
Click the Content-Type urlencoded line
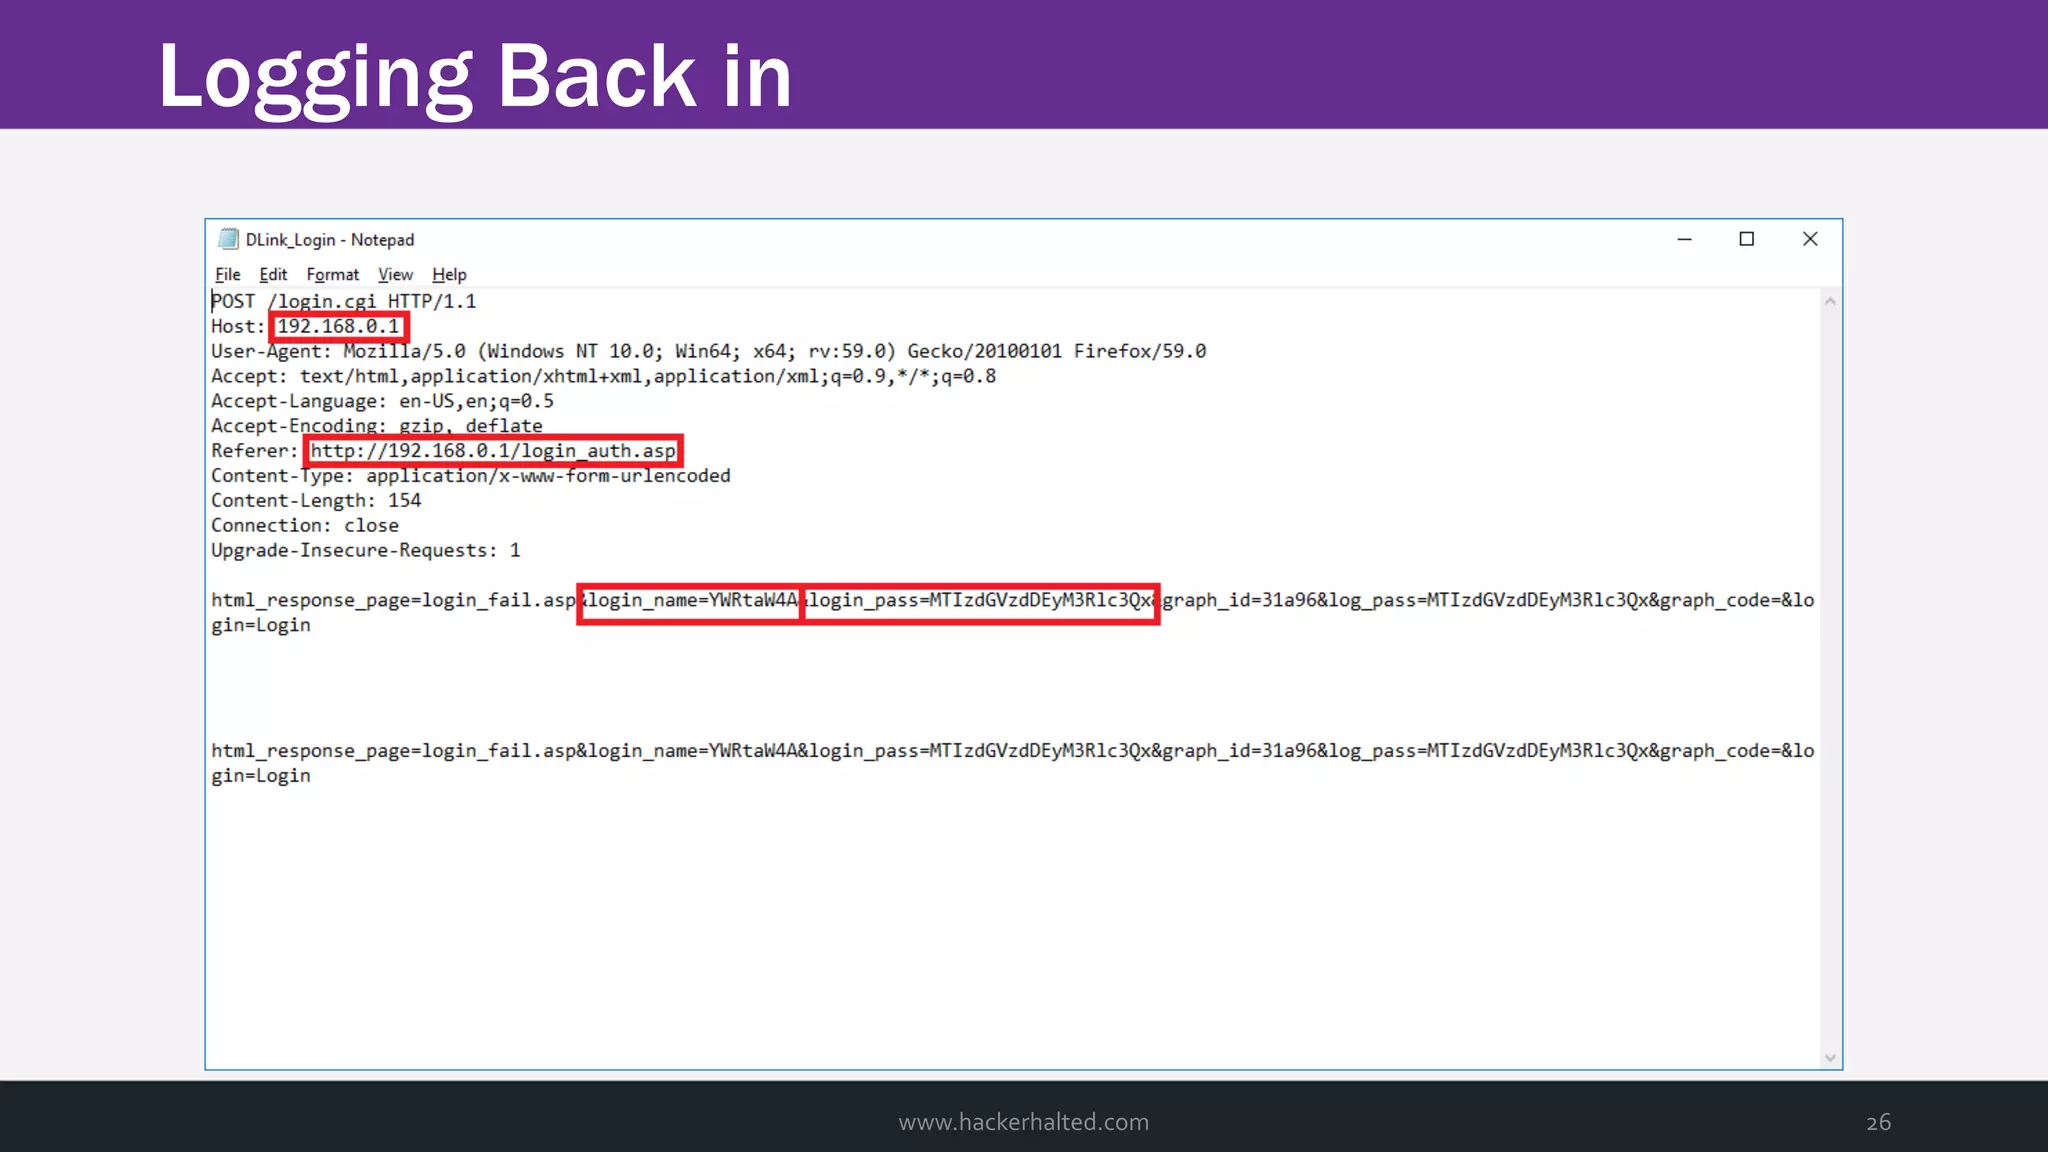[x=471, y=476]
